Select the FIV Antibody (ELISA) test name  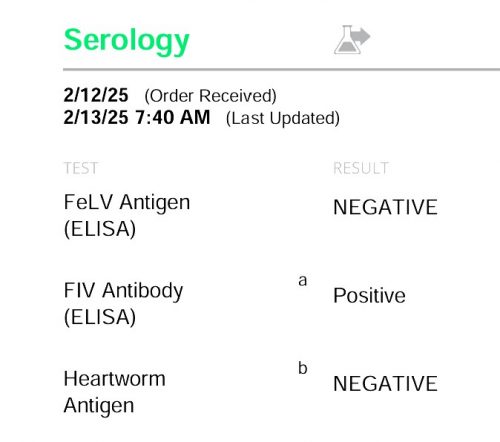click(123, 304)
